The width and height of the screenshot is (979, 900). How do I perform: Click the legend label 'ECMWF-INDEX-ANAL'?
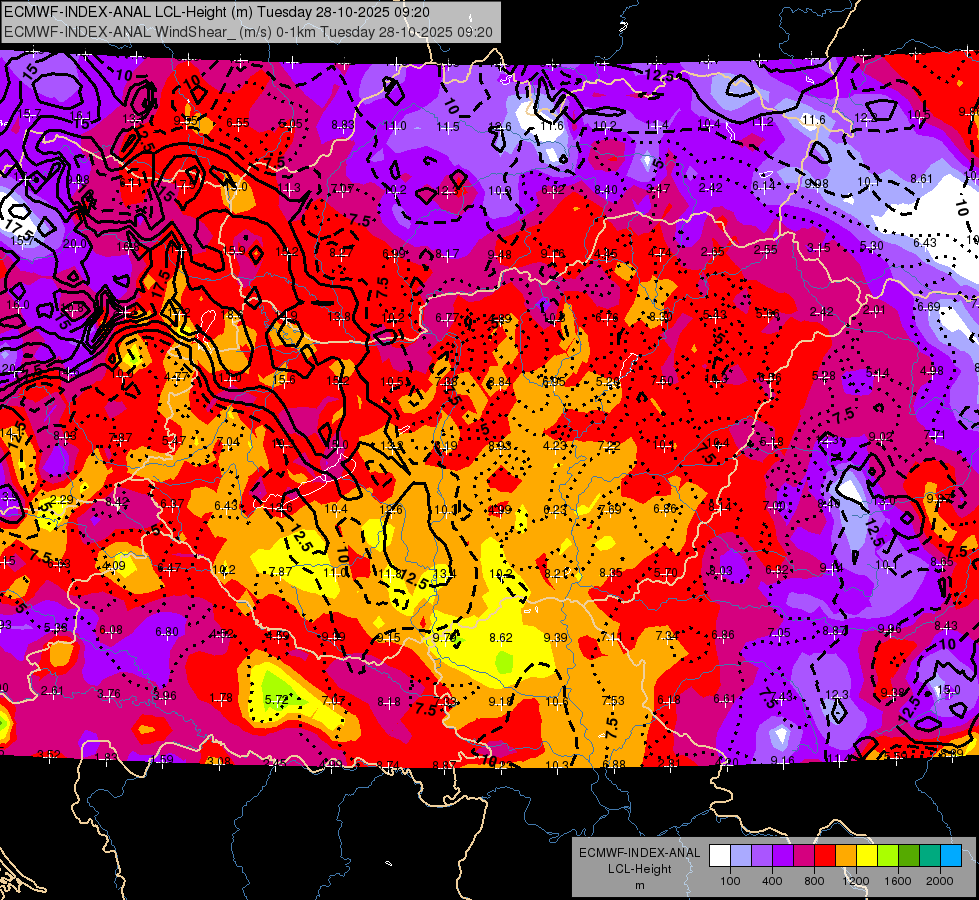point(639,853)
